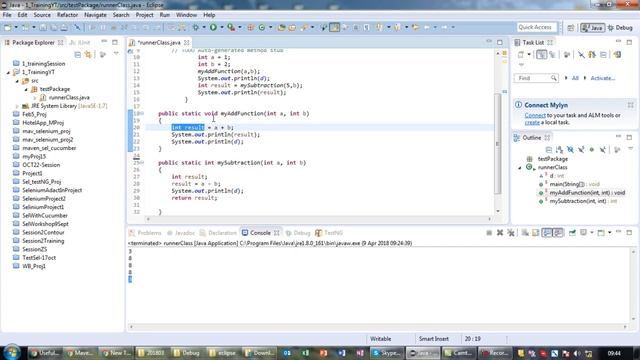Image resolution: width=640 pixels, height=360 pixels.
Task: Click the All link in Task List
Action: point(575,78)
